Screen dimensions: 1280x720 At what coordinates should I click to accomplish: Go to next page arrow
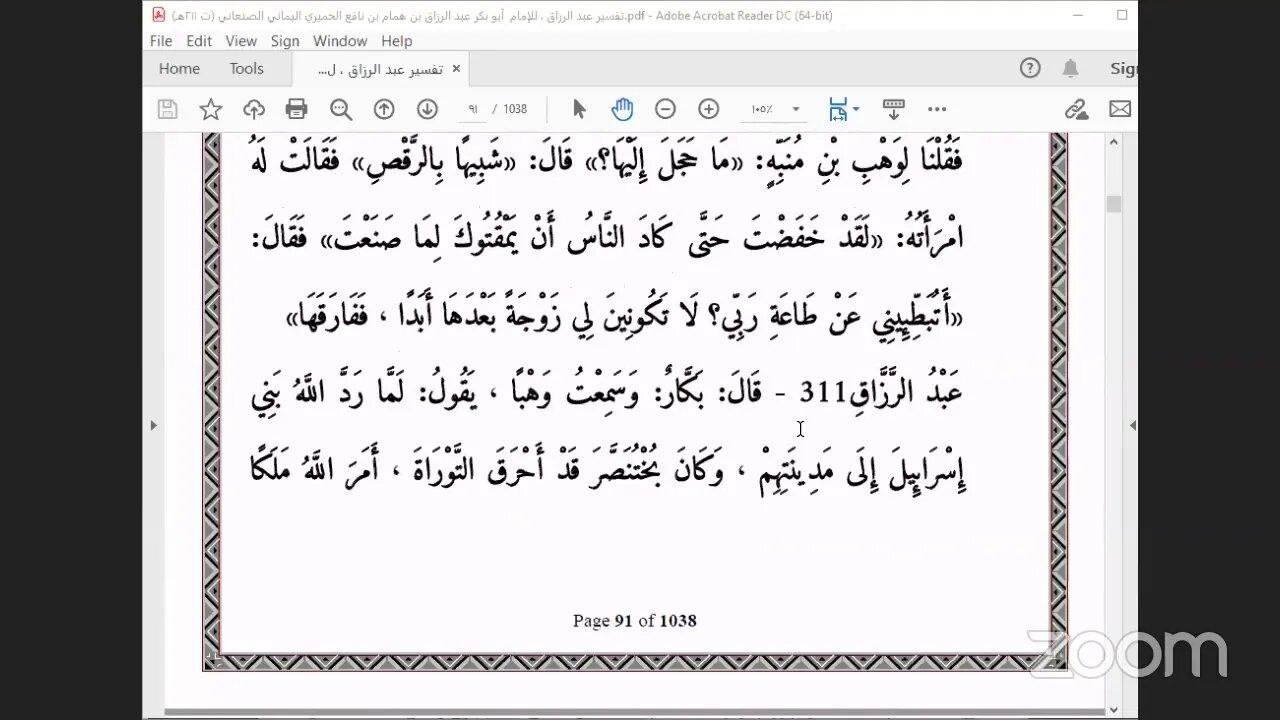[x=427, y=110]
